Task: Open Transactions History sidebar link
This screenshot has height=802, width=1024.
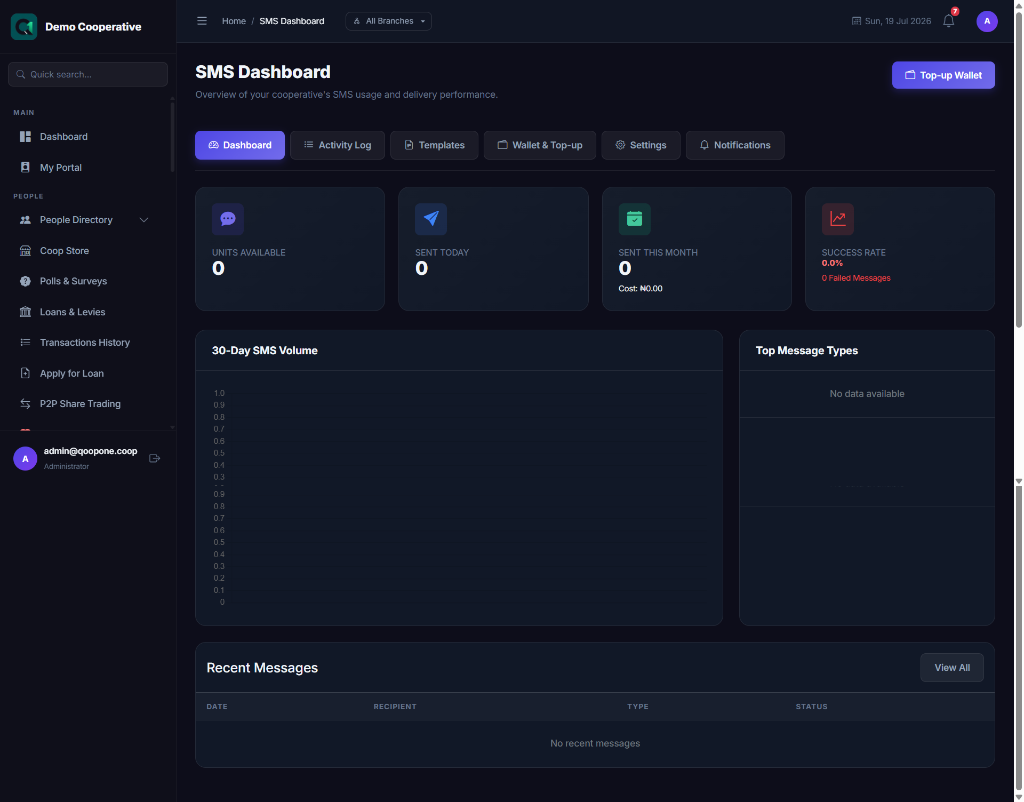Action: click(85, 342)
